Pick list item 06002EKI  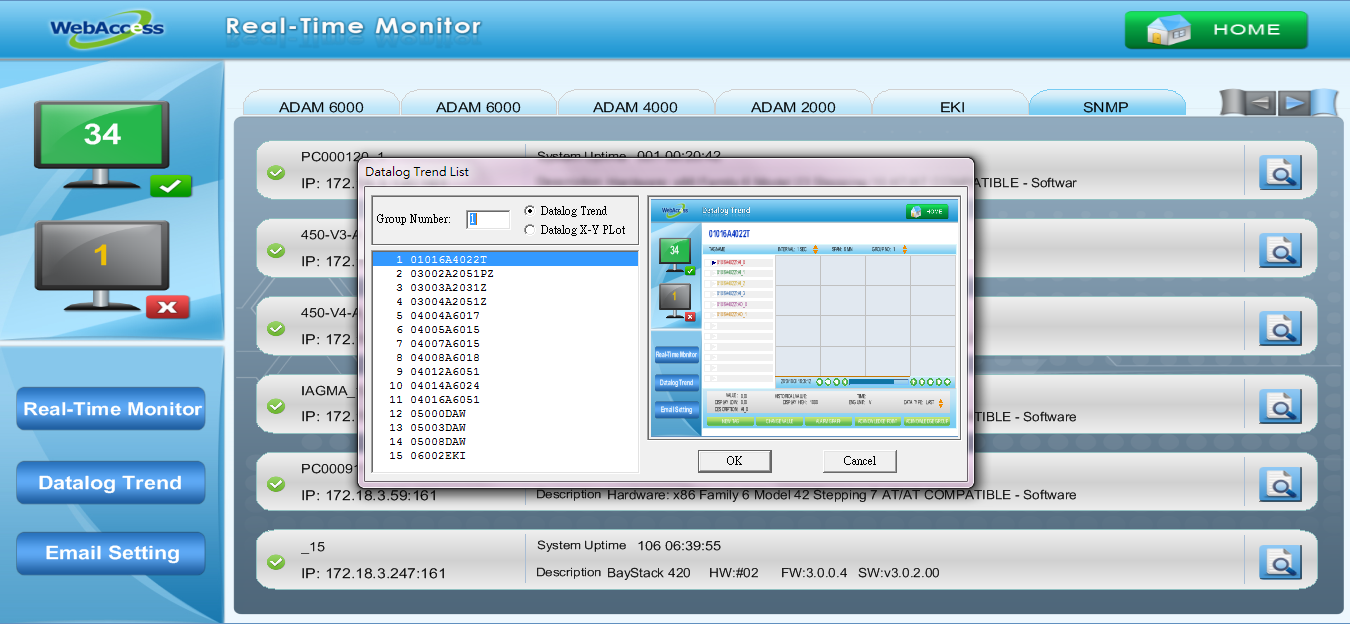[x=505, y=456]
